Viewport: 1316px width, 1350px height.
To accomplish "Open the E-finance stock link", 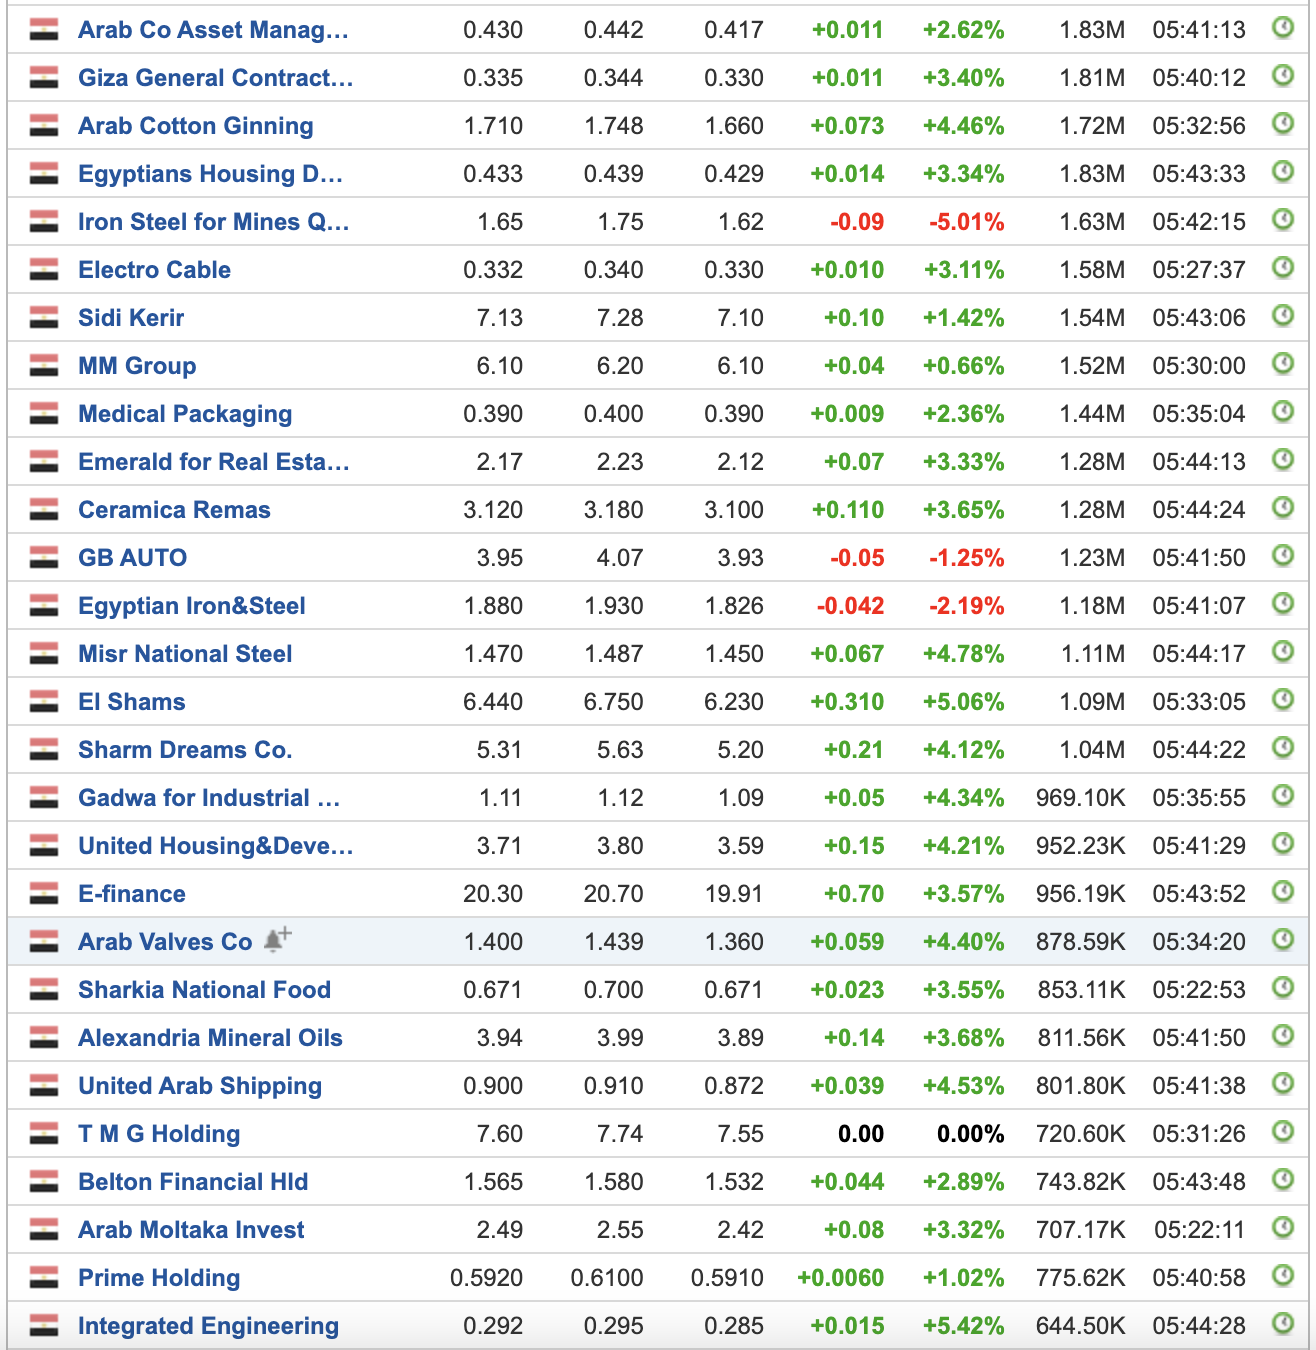I will 132,894.
